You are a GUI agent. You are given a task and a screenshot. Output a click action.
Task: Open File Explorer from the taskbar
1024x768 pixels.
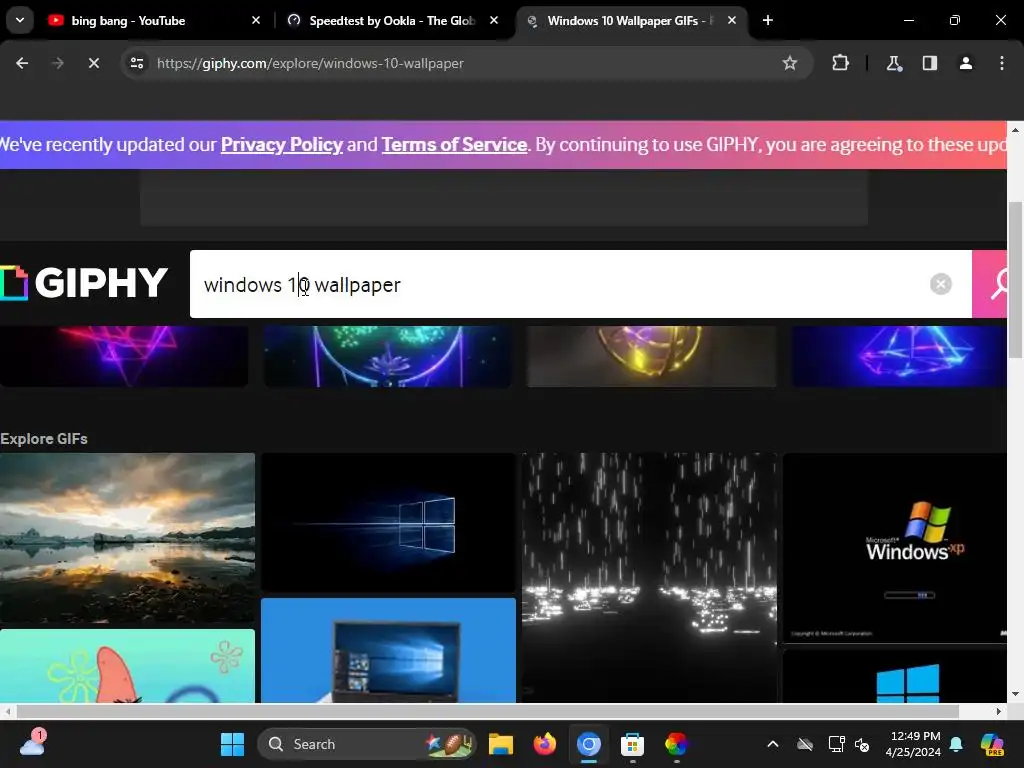[x=501, y=744]
